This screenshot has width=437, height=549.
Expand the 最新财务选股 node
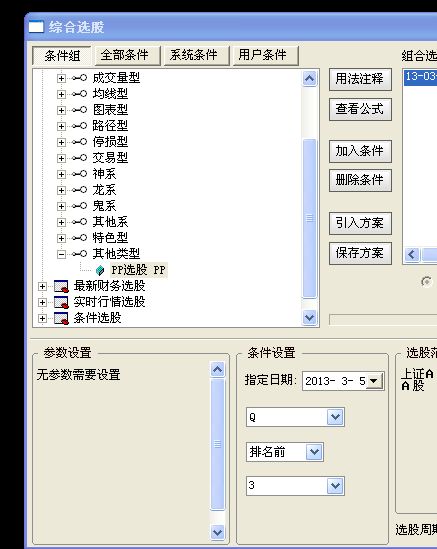tap(42, 286)
